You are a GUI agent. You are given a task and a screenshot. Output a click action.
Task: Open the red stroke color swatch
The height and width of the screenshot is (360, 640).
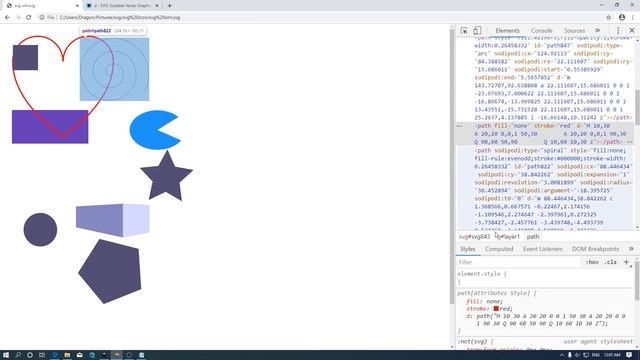[496, 309]
